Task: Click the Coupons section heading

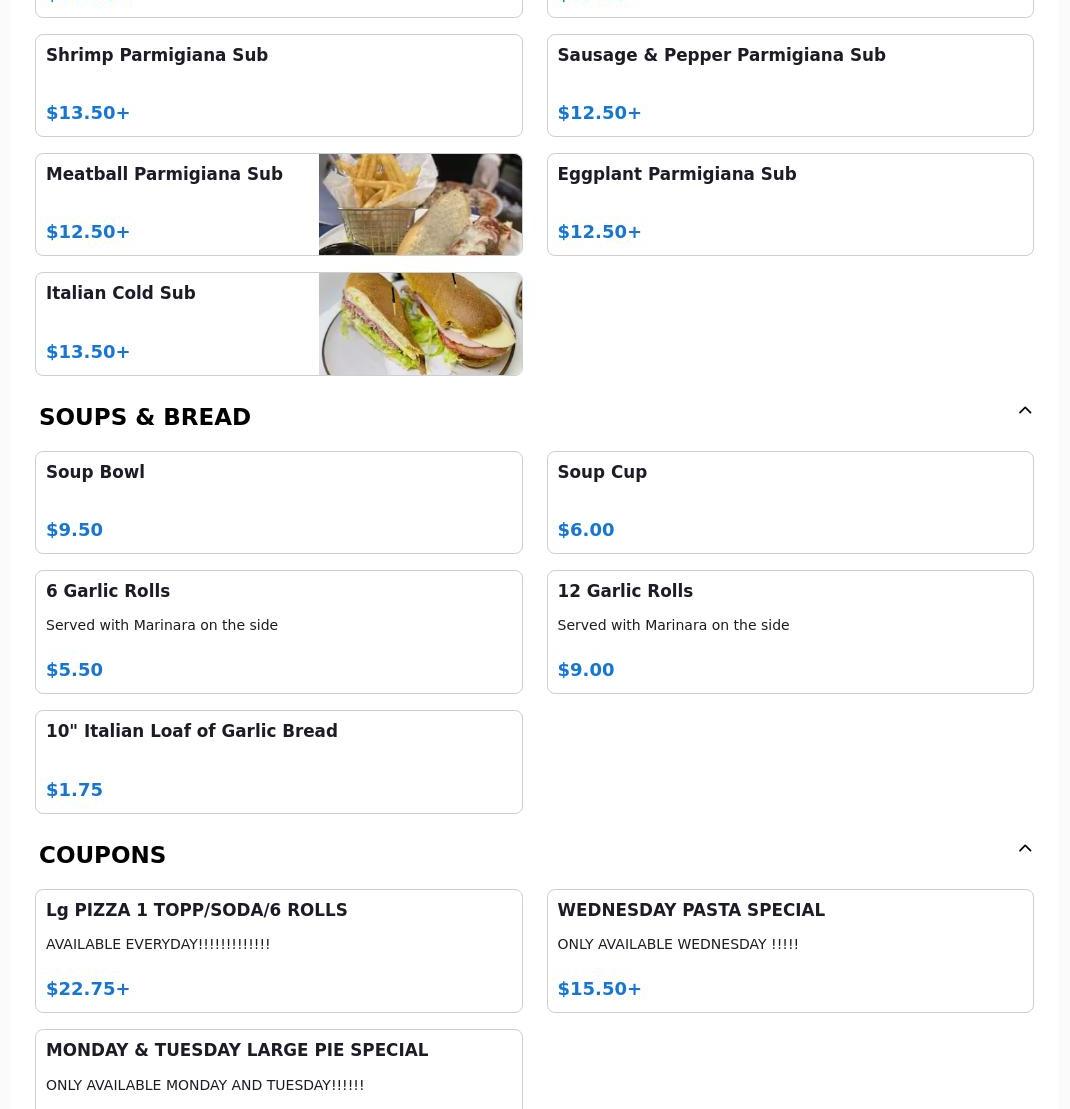Action: point(102,855)
